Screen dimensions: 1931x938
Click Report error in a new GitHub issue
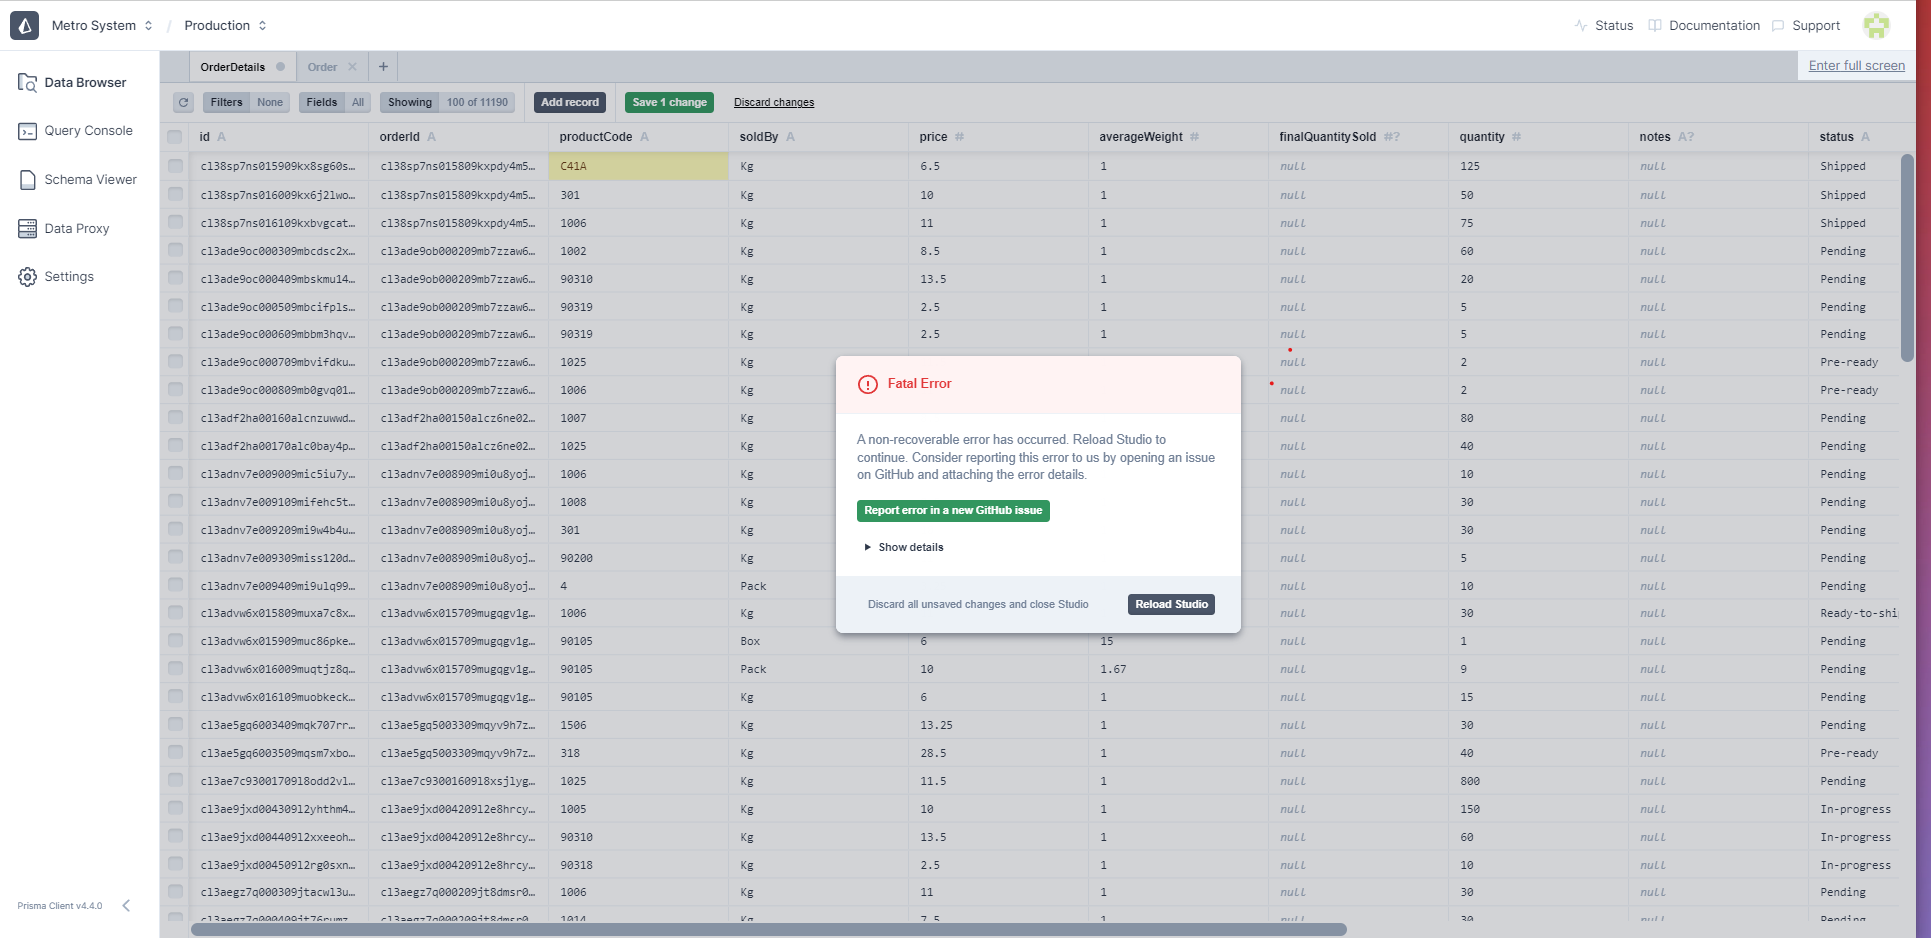pyautogui.click(x=952, y=510)
